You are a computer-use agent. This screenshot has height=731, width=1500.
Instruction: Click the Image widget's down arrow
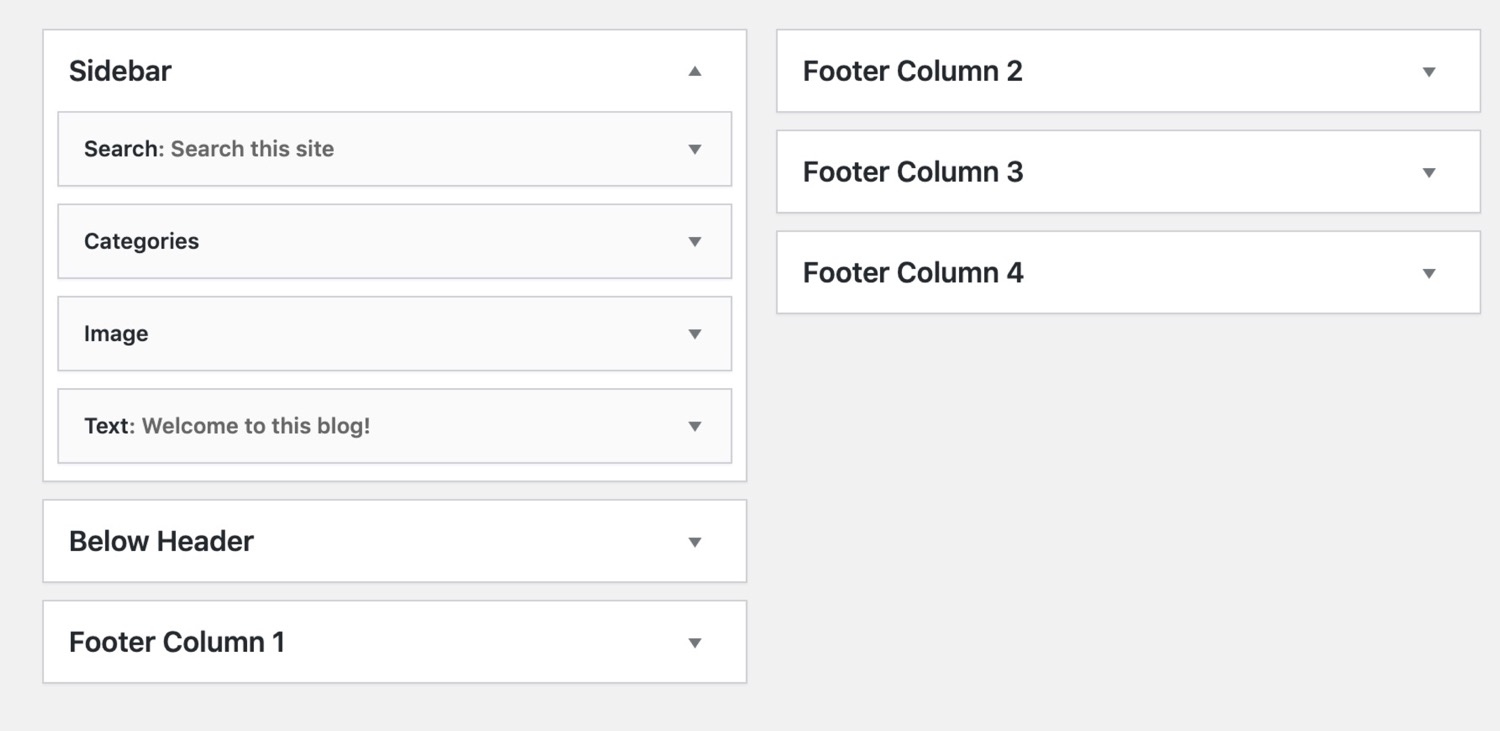click(695, 334)
